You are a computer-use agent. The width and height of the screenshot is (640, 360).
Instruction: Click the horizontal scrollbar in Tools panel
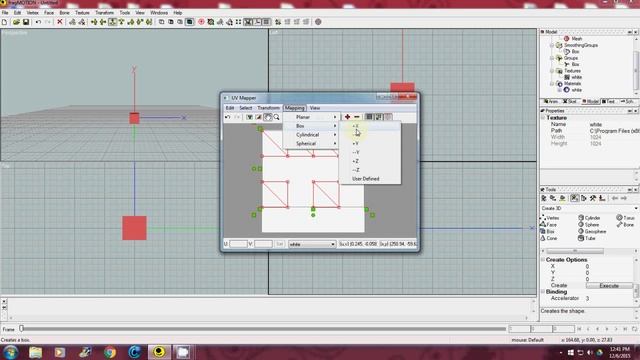coord(575,251)
